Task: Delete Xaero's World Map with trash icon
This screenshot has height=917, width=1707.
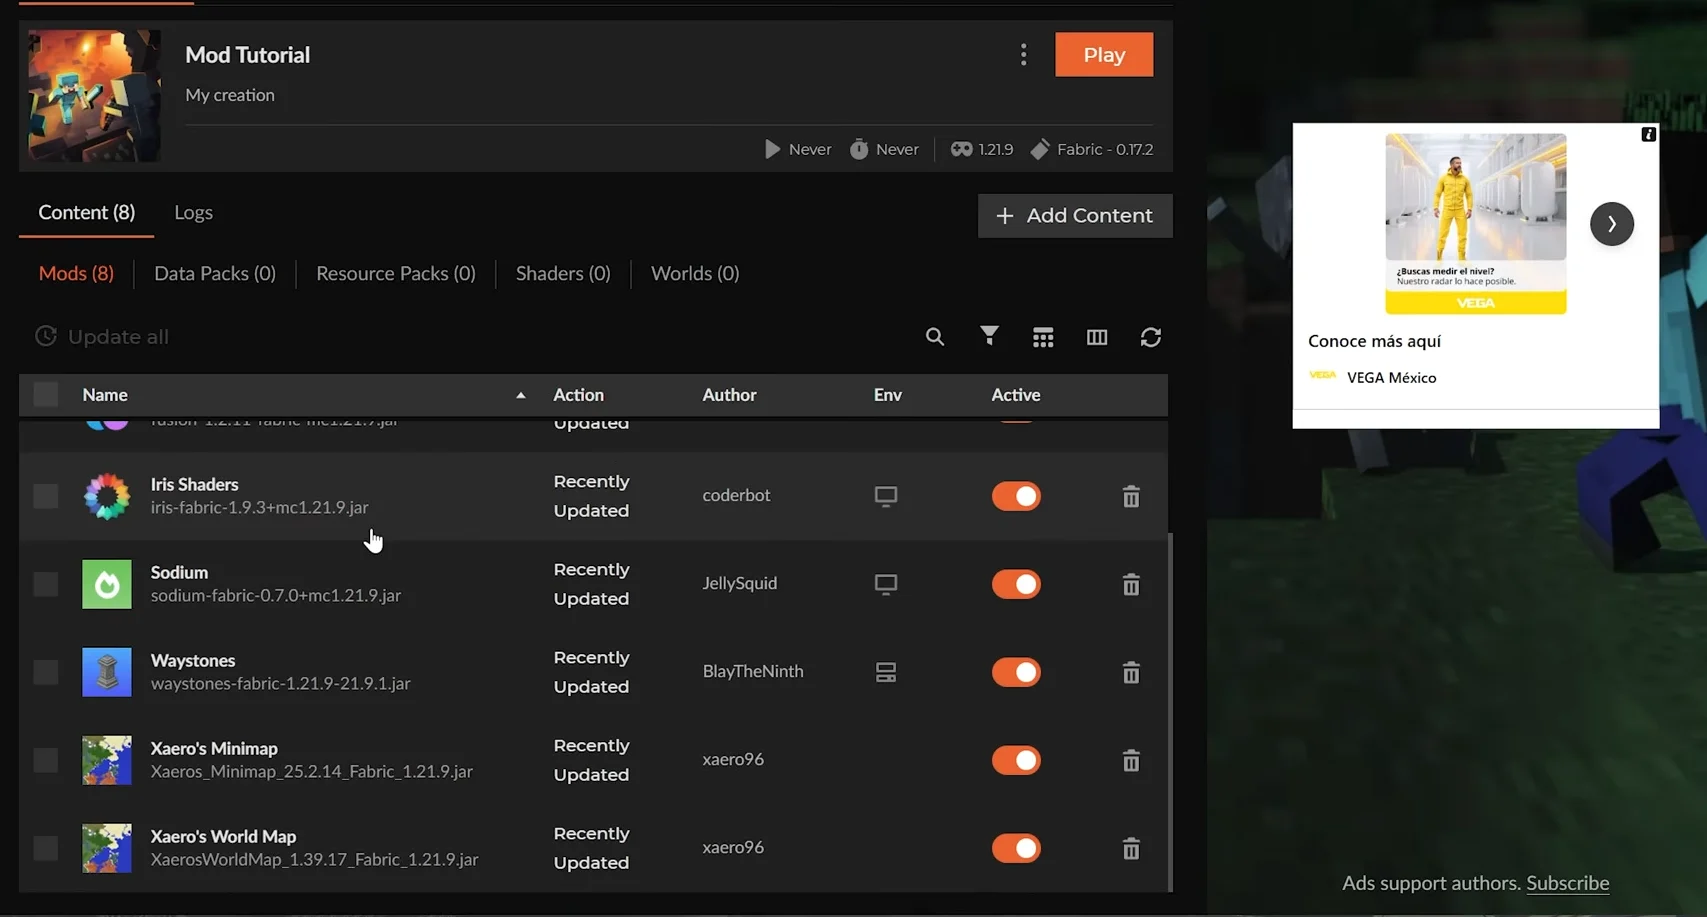Action: (x=1131, y=848)
